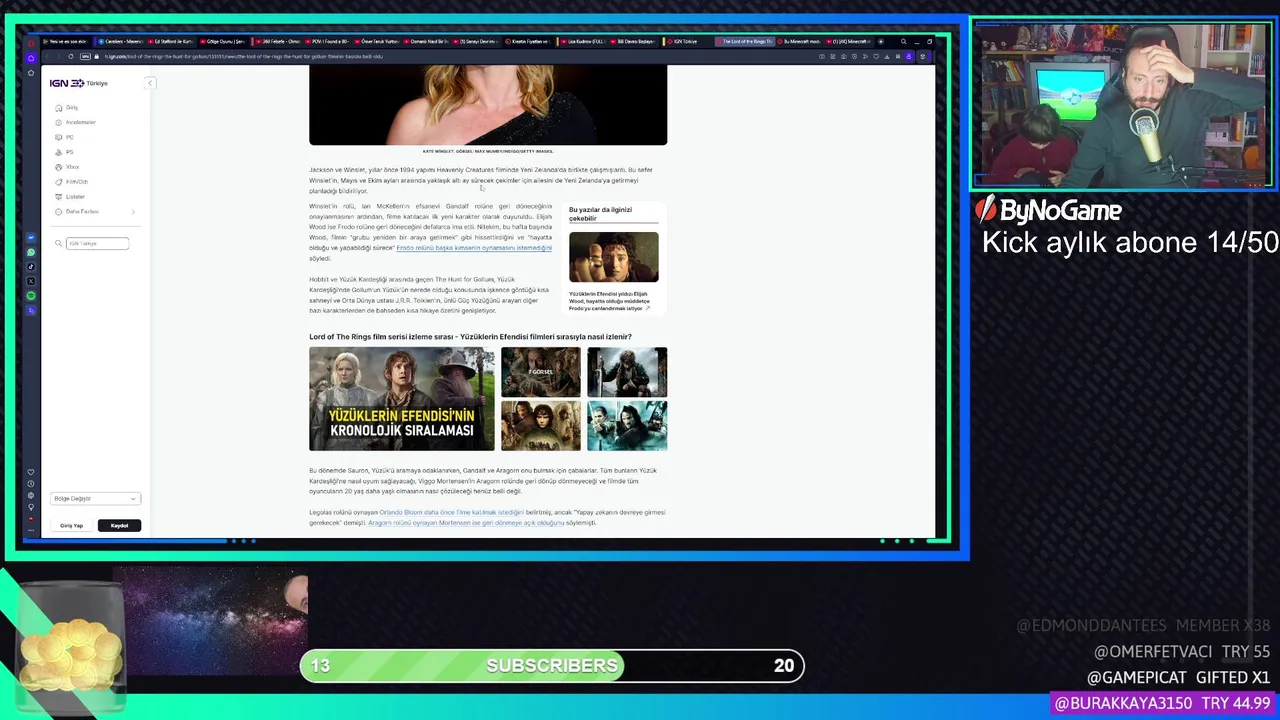Switch to the Lisa Kudrow browser tab
The width and height of the screenshot is (1280, 720).
583,42
